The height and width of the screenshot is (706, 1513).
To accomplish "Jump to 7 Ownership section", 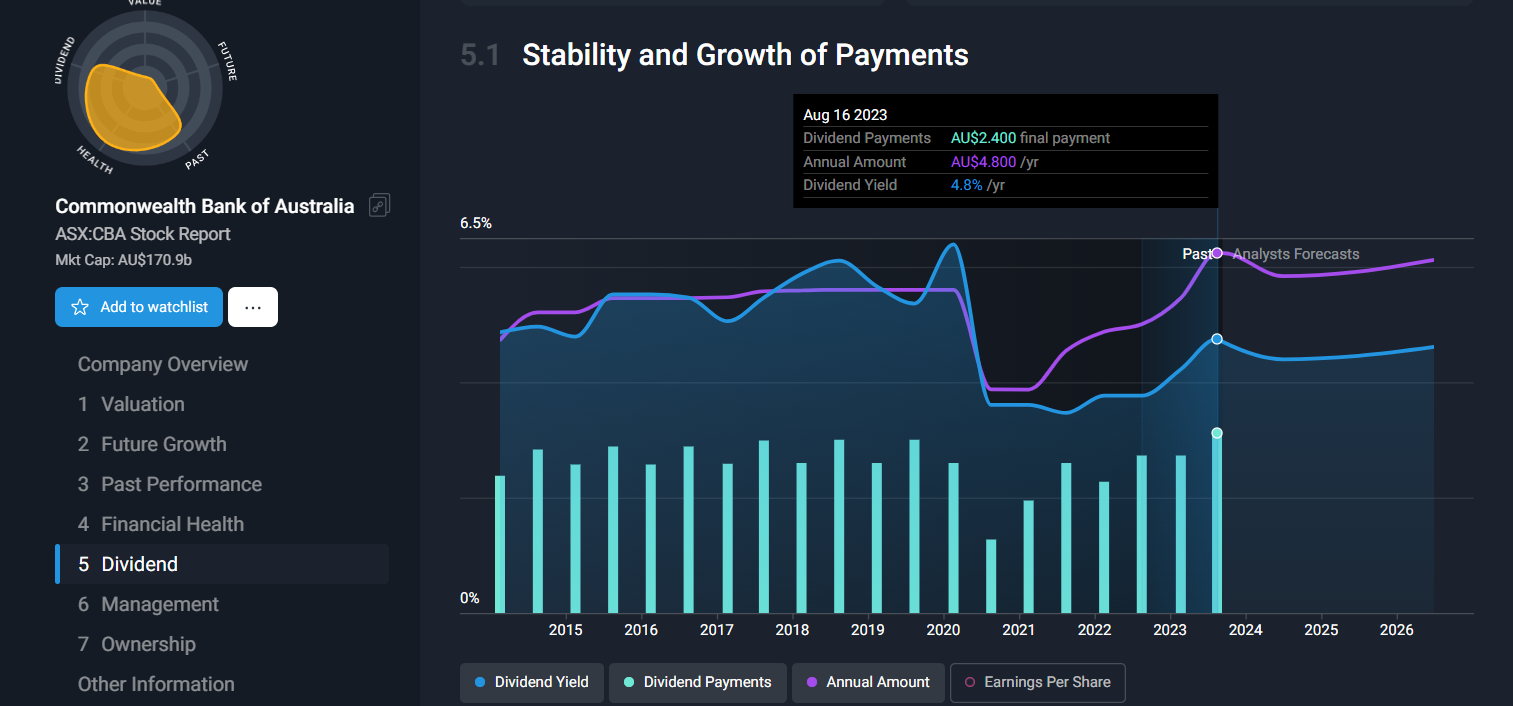I will (x=137, y=644).
